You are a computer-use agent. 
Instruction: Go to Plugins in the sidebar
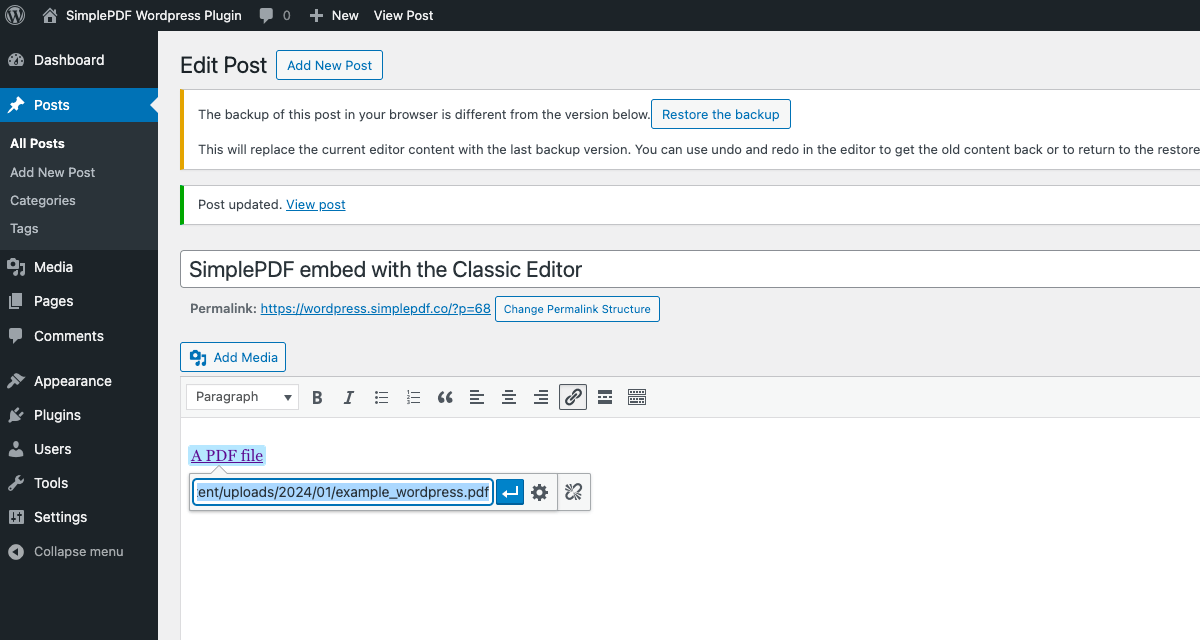57,415
